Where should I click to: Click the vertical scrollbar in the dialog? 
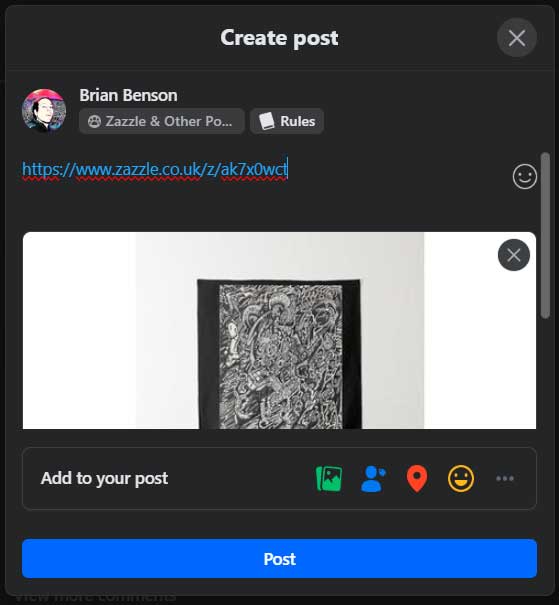(x=545, y=235)
